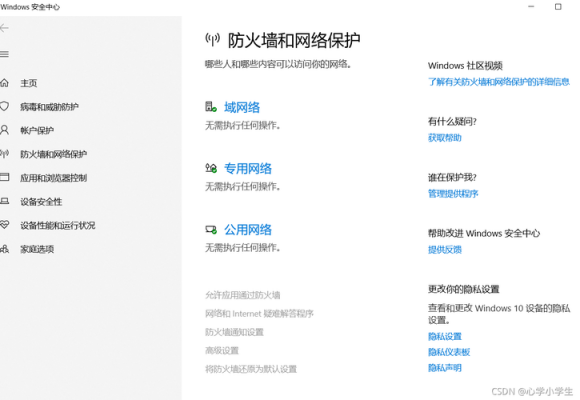Click the shield icon for 病毒和威胁防护

point(4,107)
